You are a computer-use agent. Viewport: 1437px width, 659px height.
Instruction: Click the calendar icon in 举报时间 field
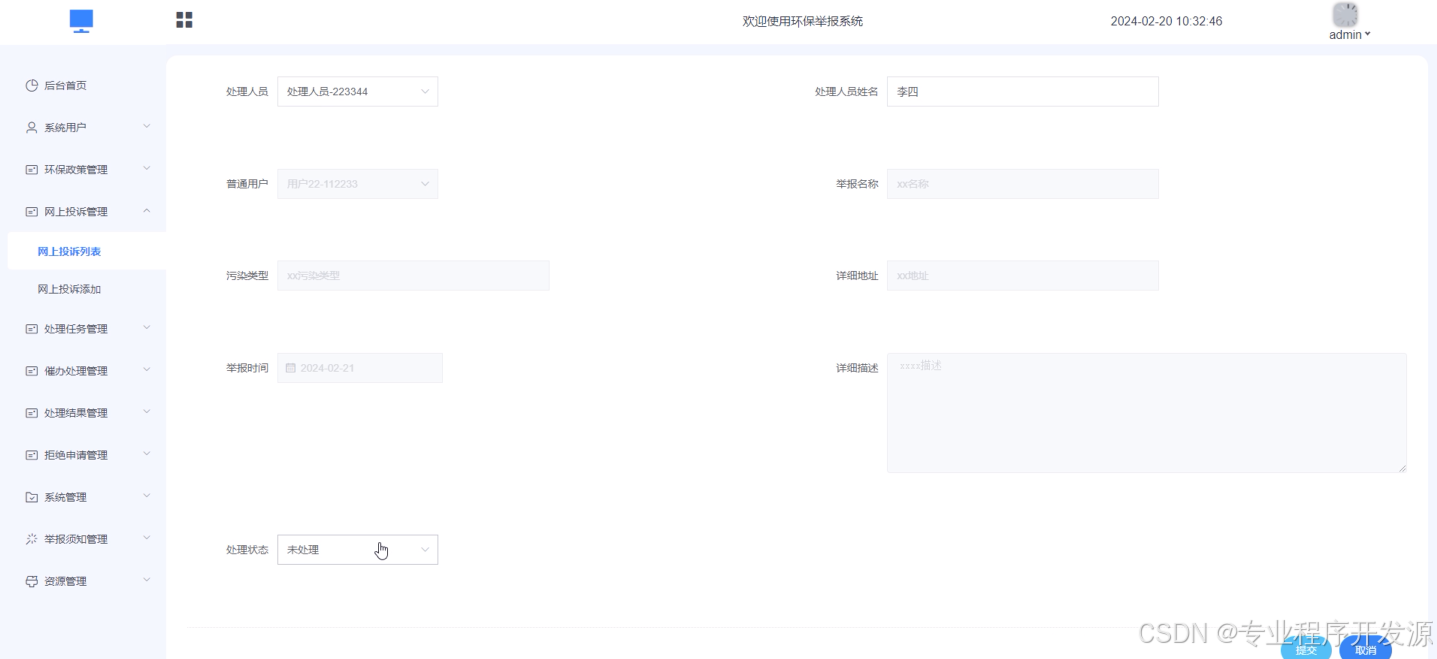291,368
